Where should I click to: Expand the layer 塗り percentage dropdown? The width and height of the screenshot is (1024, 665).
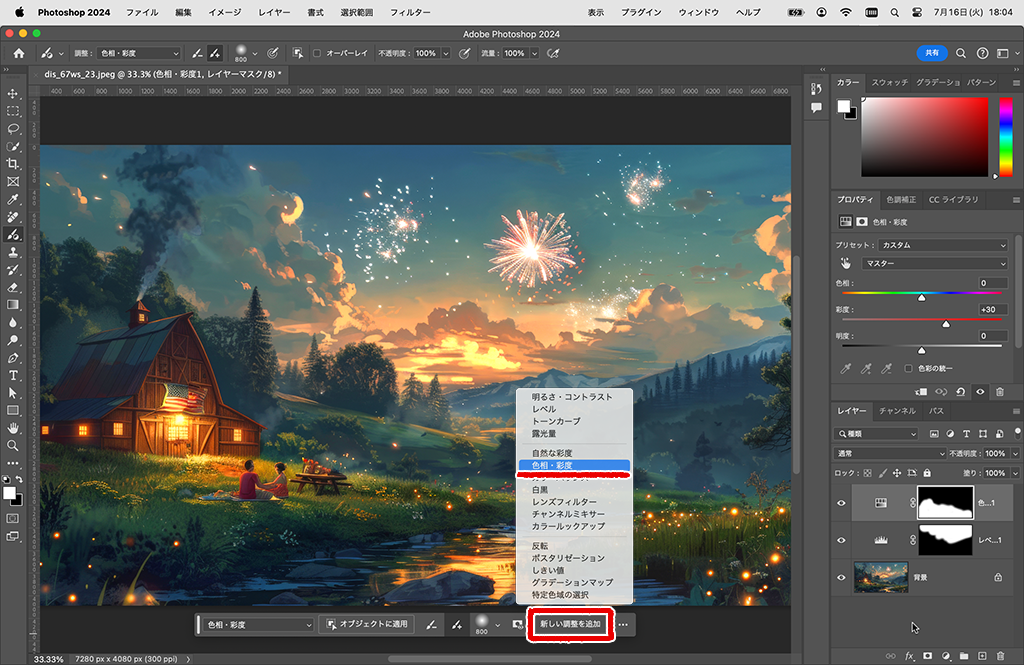click(1015, 473)
